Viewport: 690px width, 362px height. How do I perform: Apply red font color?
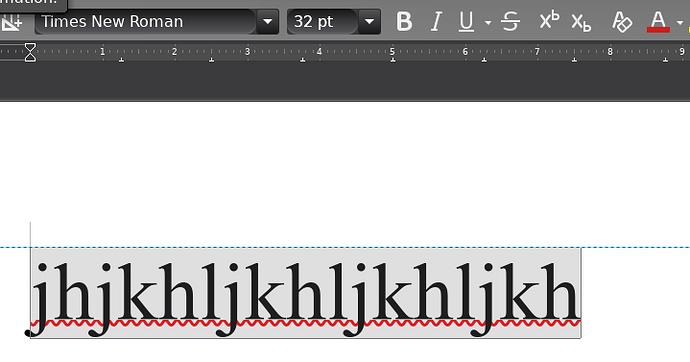point(658,22)
